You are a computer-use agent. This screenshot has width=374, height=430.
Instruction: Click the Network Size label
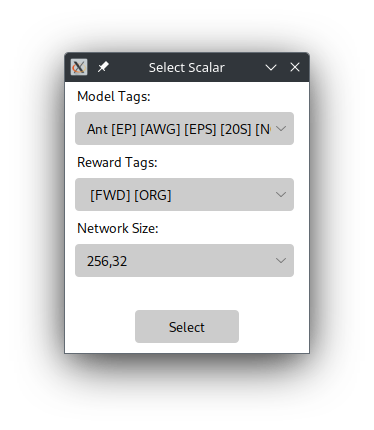click(x=118, y=229)
